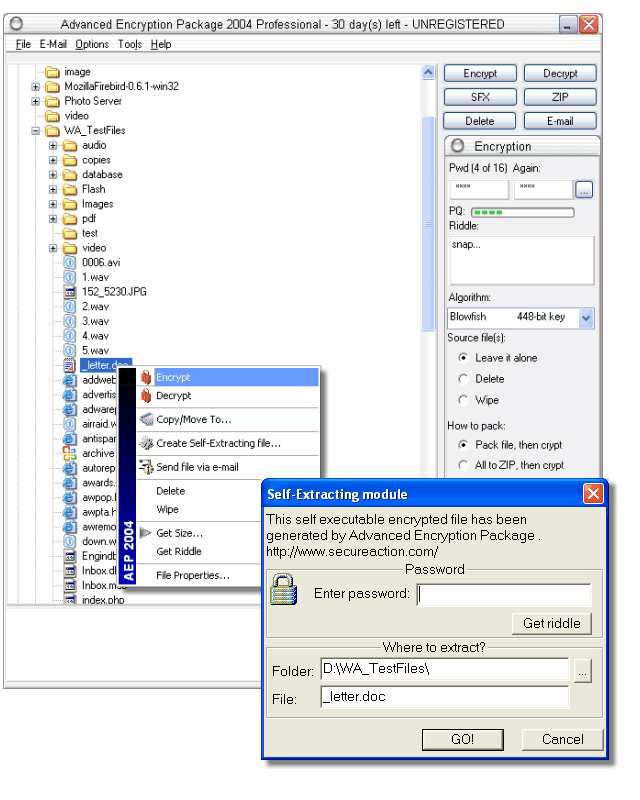The width and height of the screenshot is (640, 800).
Task: Click the GO! button
Action: click(x=462, y=739)
